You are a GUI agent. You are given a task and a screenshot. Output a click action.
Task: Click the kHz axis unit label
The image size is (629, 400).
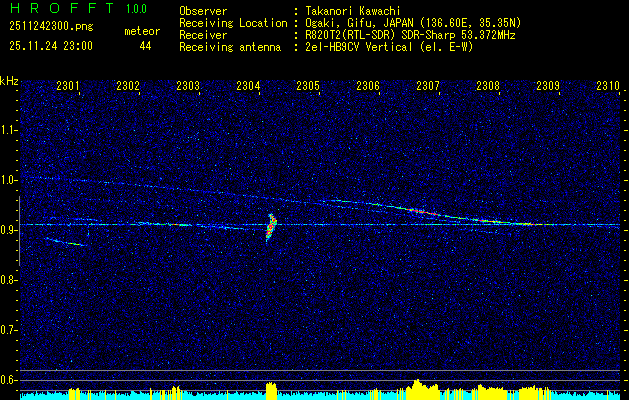(9, 81)
